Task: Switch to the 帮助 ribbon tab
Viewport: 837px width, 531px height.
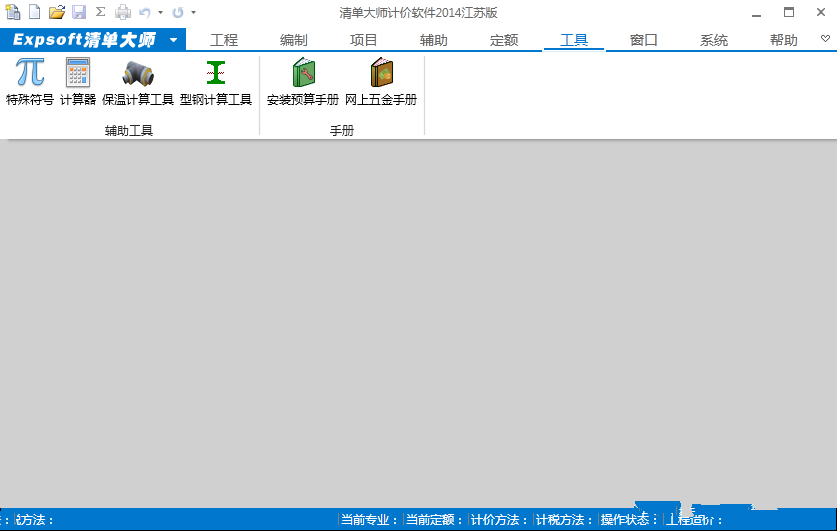Action: tap(784, 40)
